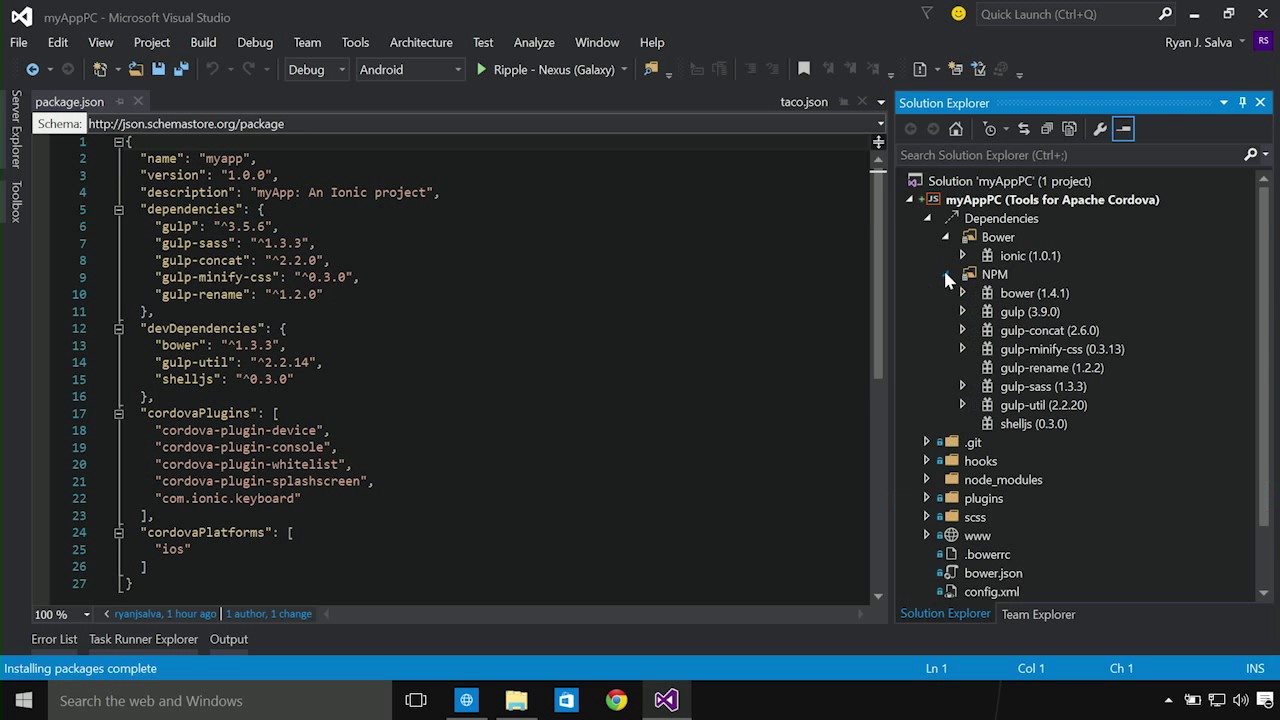Open the Error List tab
1280x720 pixels.
[x=54, y=639]
